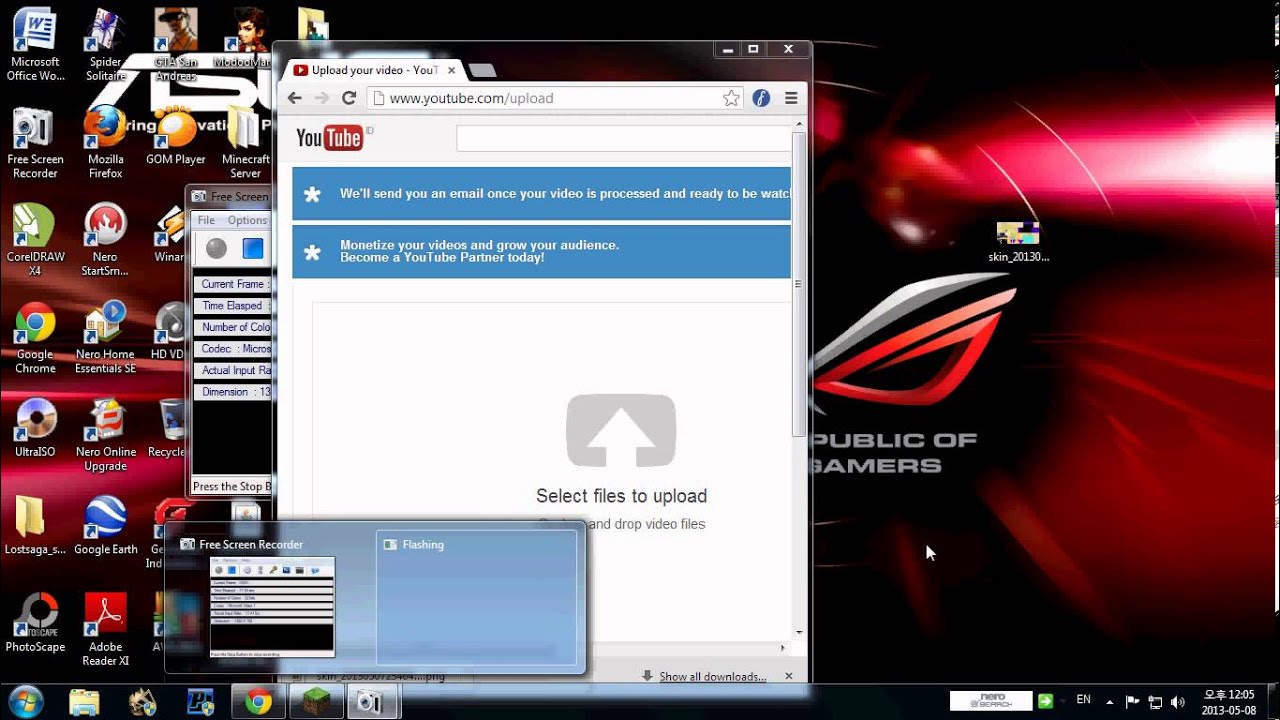
Task: Open the Lostsaga folder on desktop
Action: [x=35, y=526]
